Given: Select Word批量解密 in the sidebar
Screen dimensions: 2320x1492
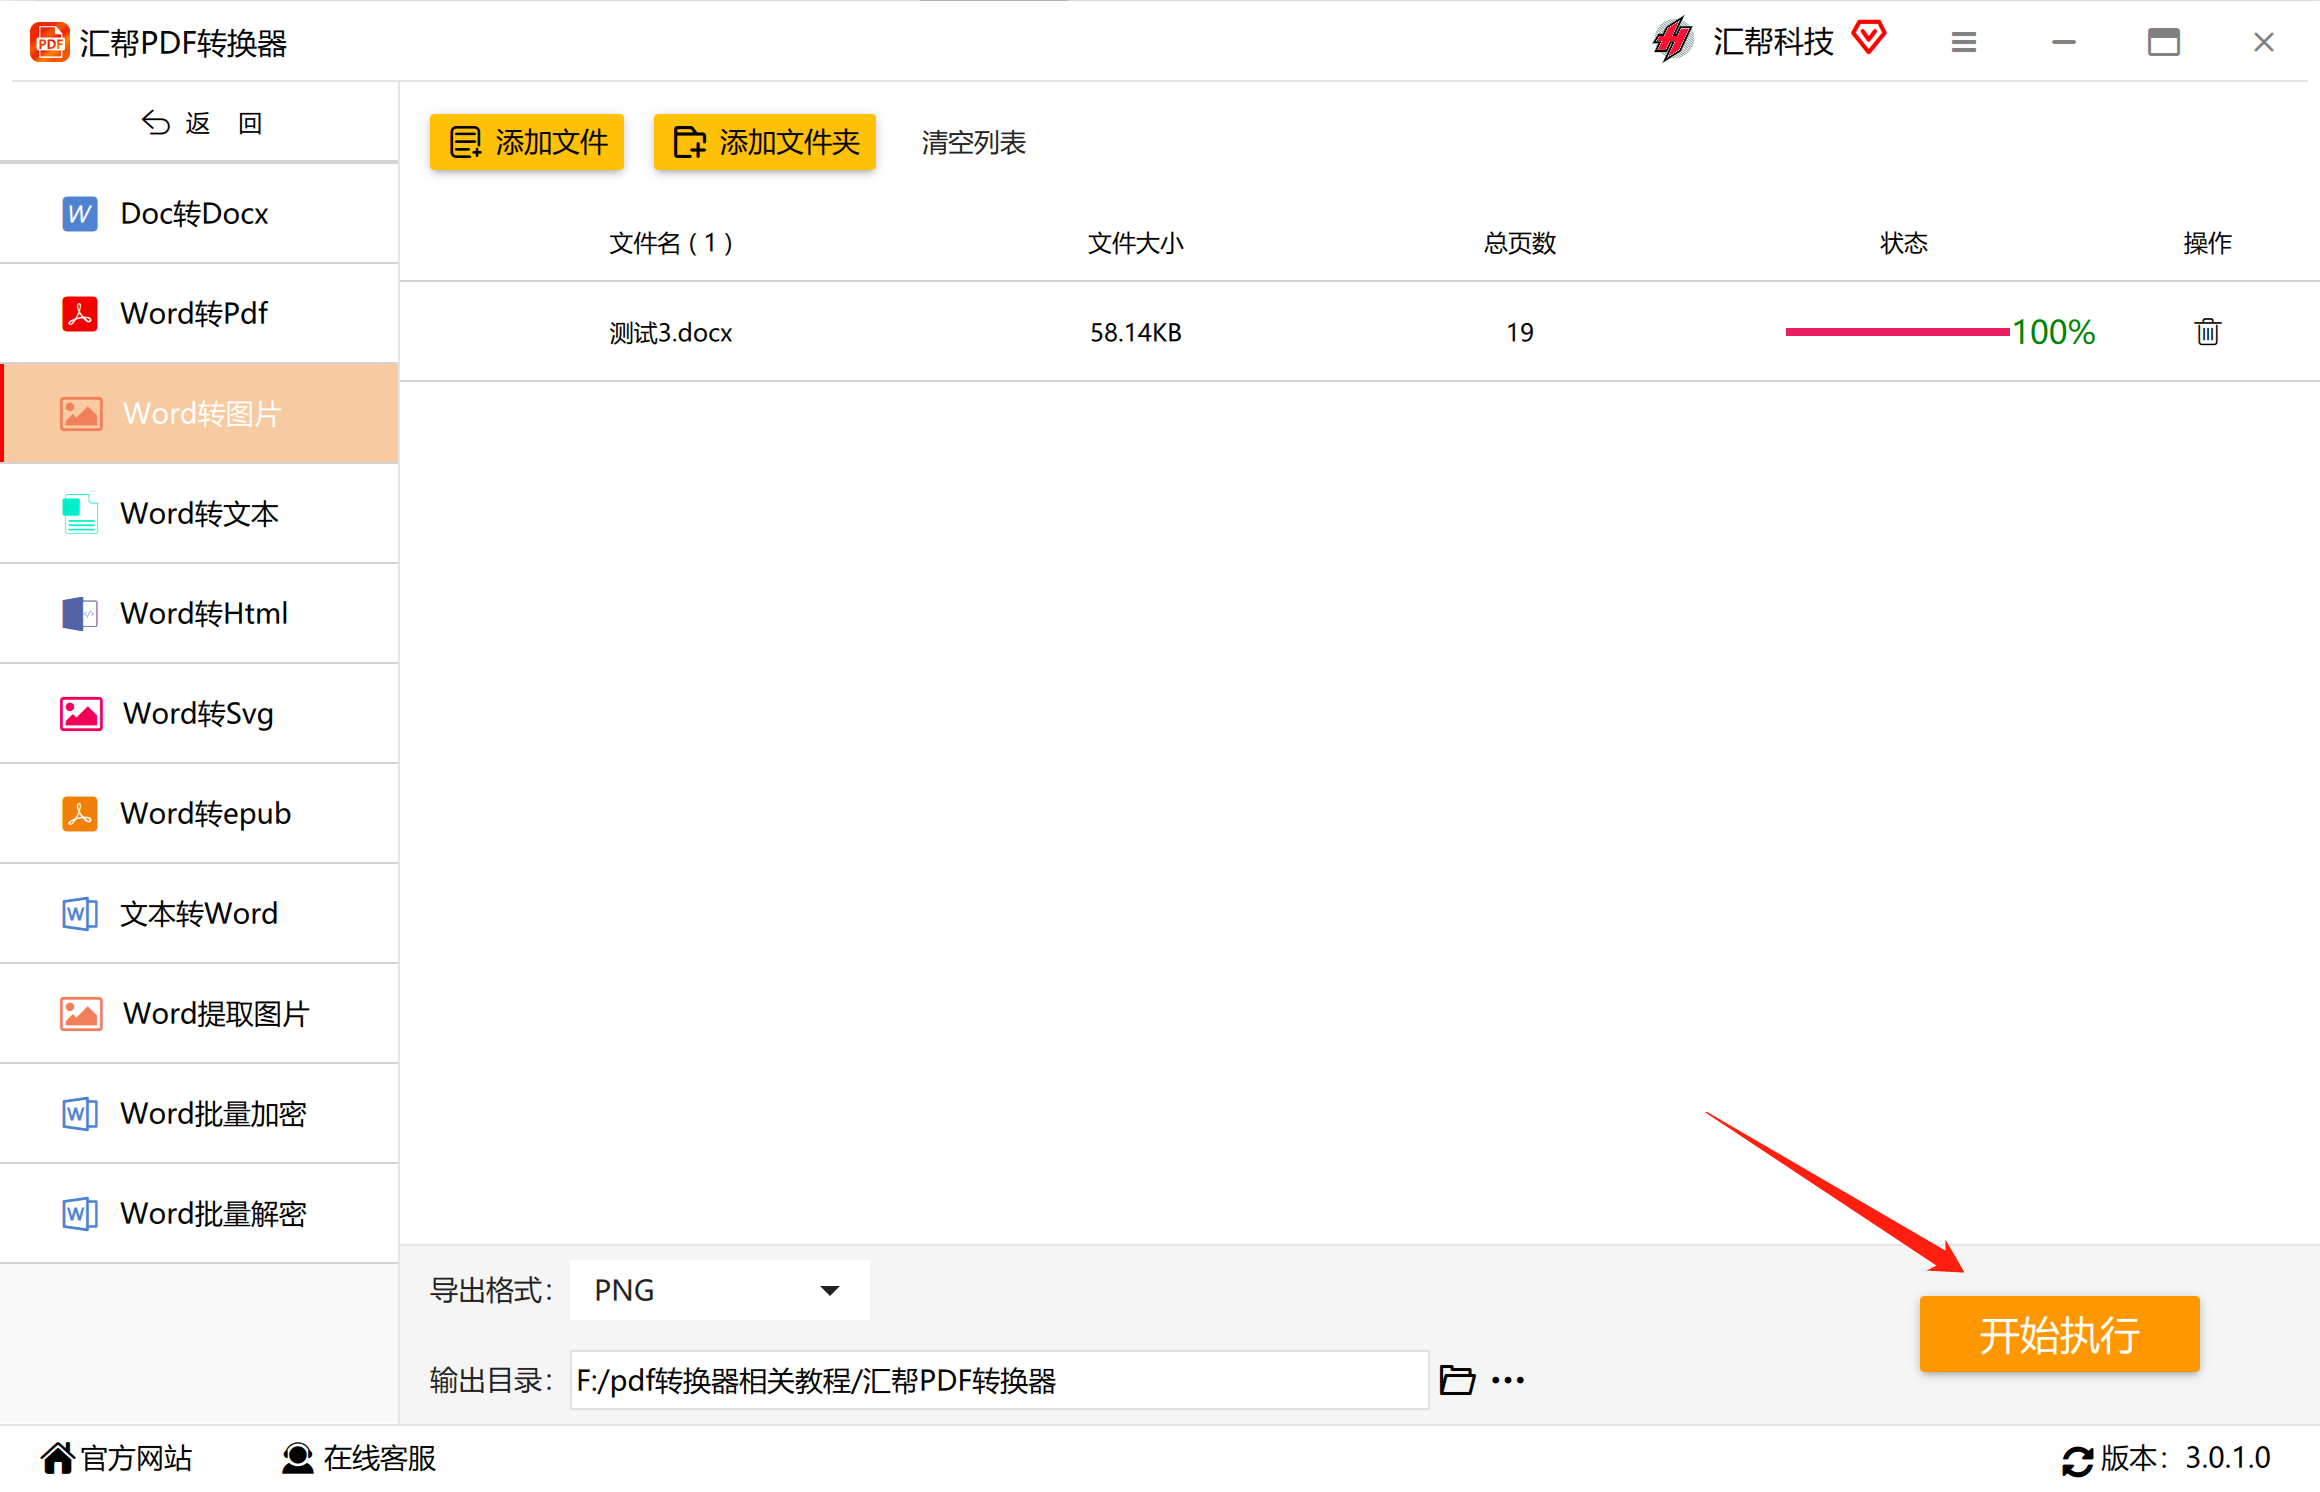Looking at the screenshot, I should click(x=199, y=1213).
